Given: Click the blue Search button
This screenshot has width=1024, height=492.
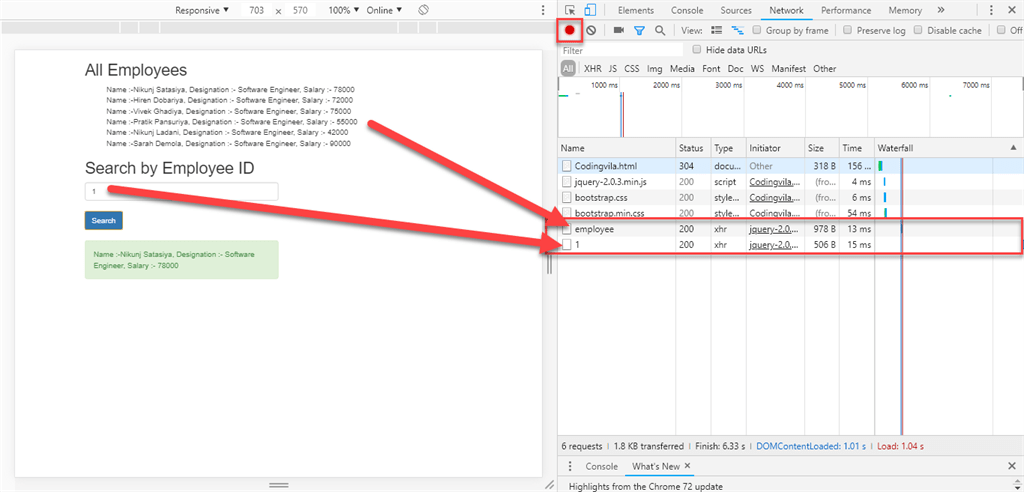Looking at the screenshot, I should click(x=104, y=220).
